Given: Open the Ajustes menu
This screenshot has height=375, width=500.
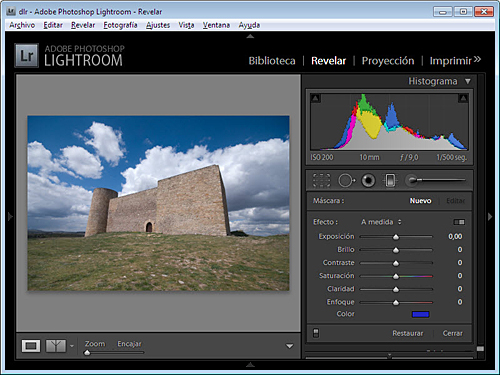Looking at the screenshot, I should (158, 25).
